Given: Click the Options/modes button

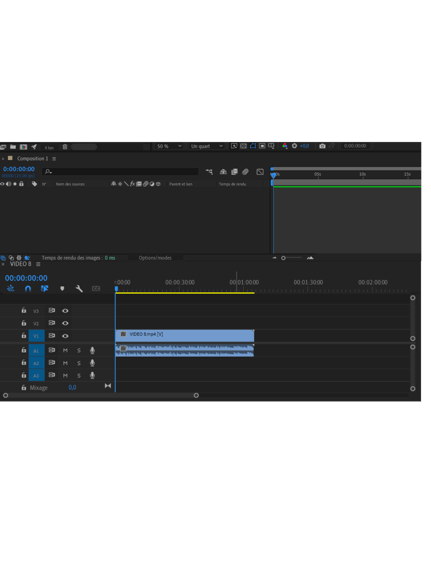Looking at the screenshot, I should (155, 258).
